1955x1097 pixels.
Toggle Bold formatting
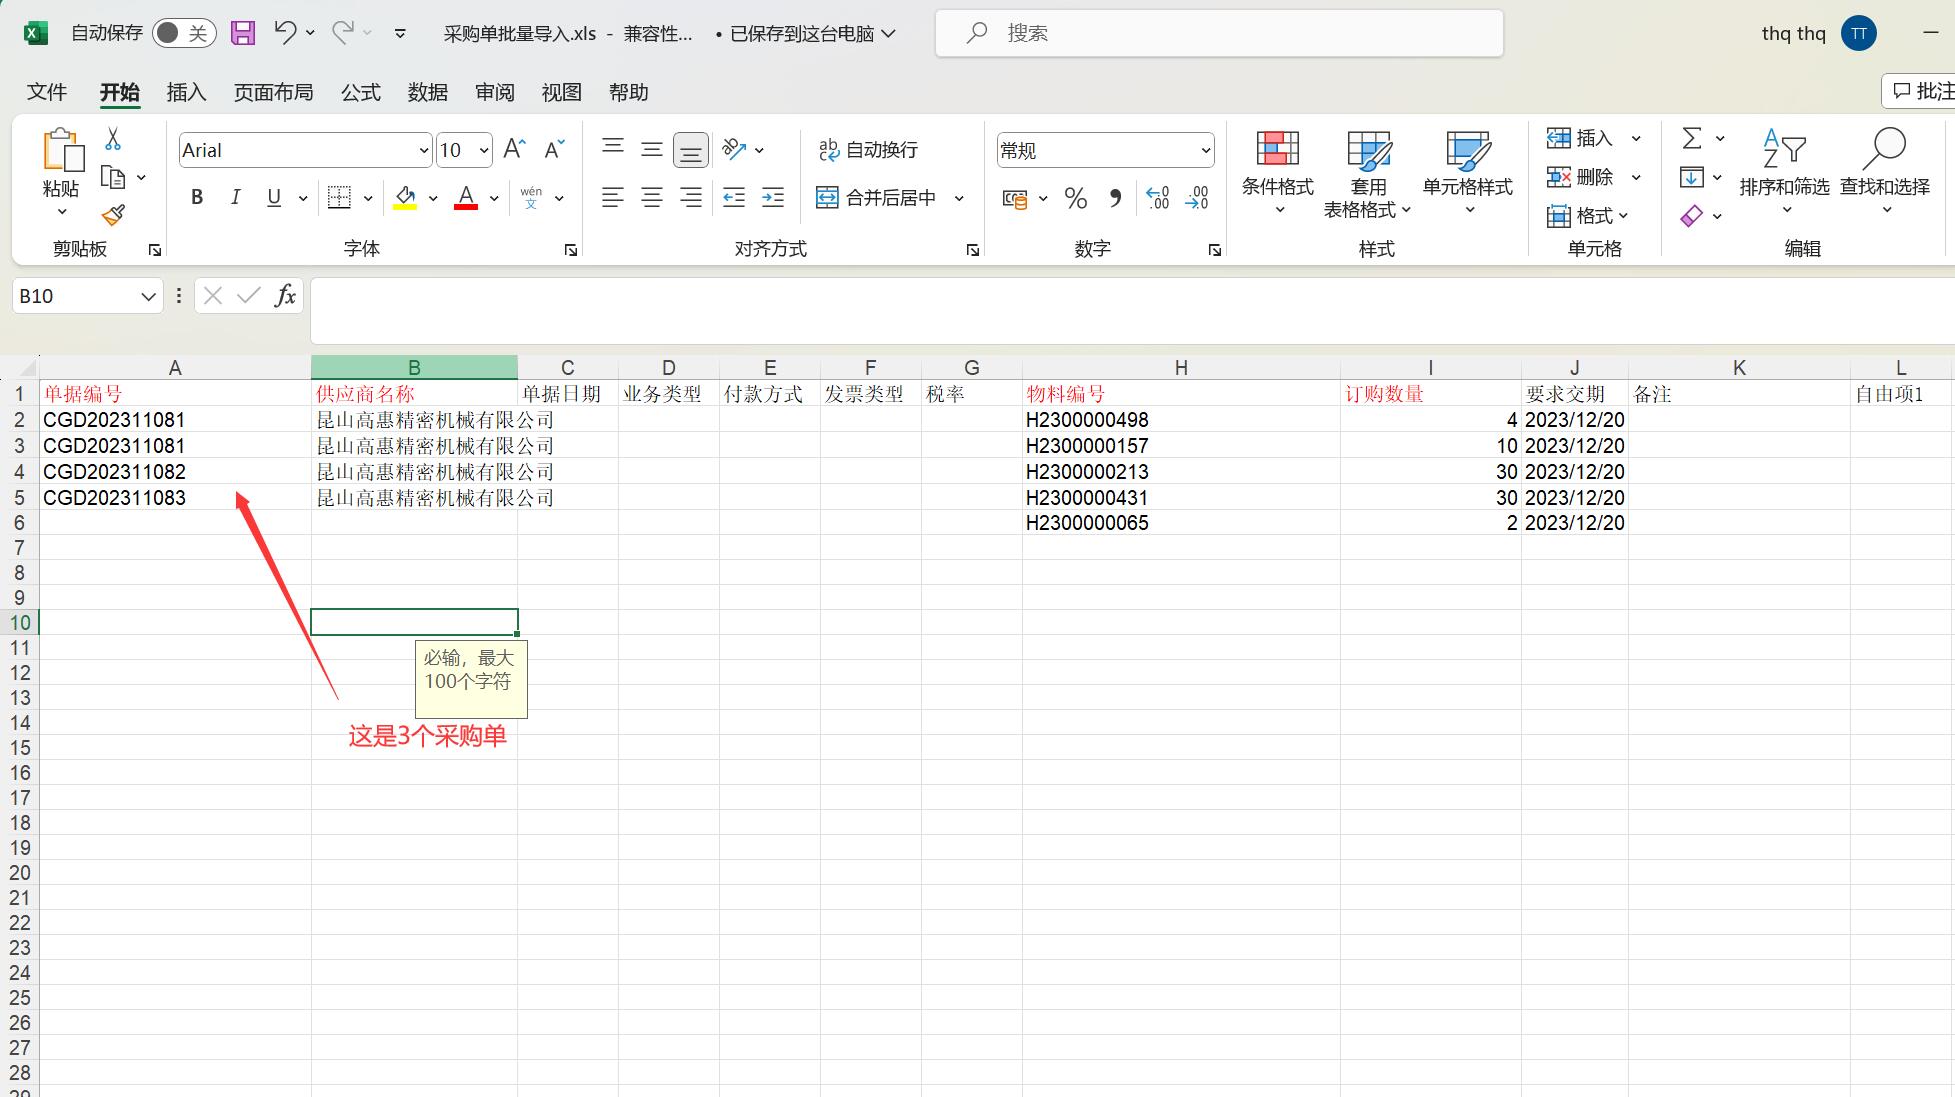tap(197, 198)
